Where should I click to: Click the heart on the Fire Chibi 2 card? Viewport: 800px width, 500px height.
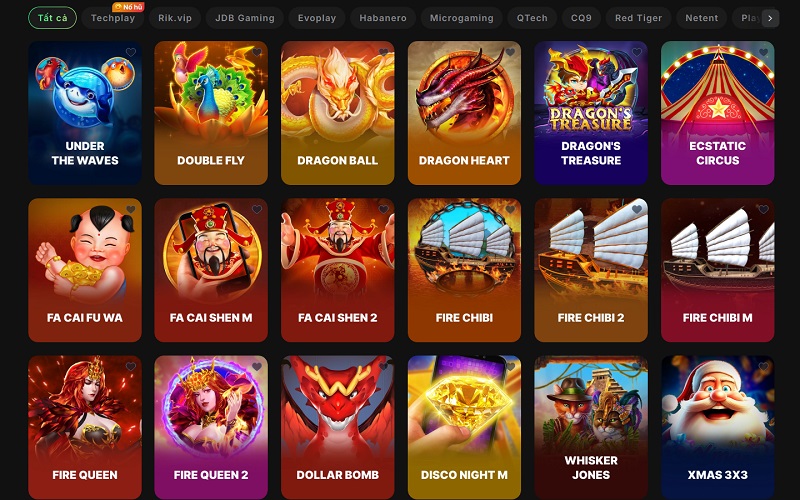(x=637, y=209)
